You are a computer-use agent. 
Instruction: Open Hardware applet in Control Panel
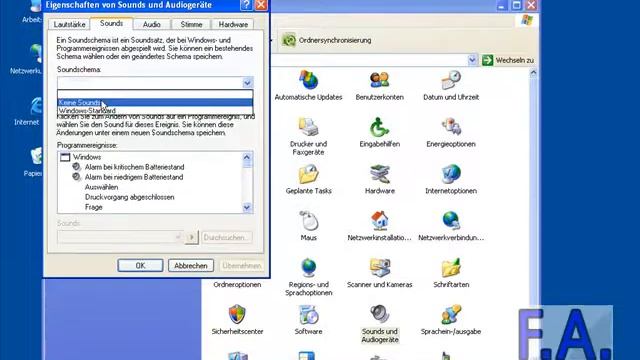pos(380,179)
